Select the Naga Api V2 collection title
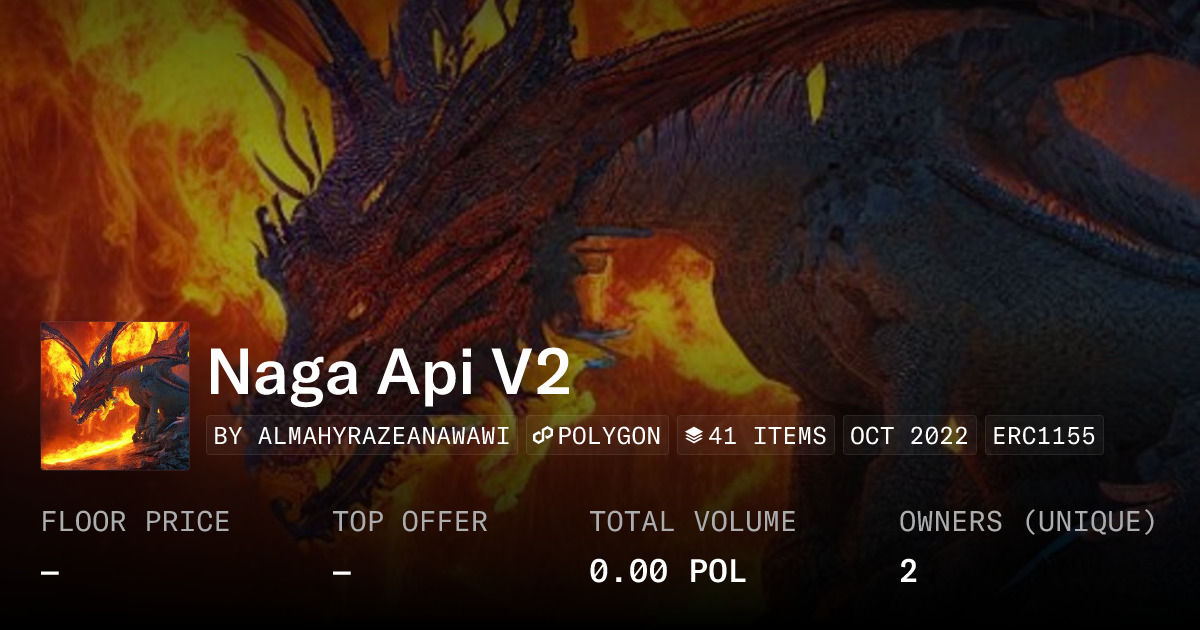This screenshot has width=1200, height=630. (389, 373)
